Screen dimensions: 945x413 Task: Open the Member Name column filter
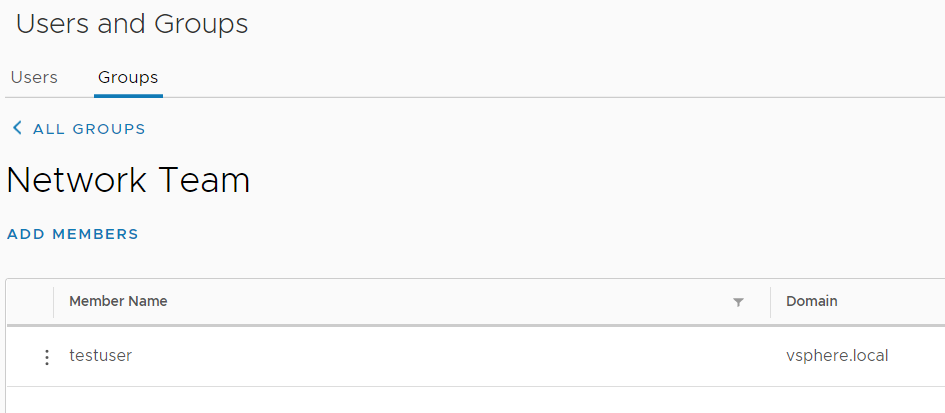click(738, 302)
